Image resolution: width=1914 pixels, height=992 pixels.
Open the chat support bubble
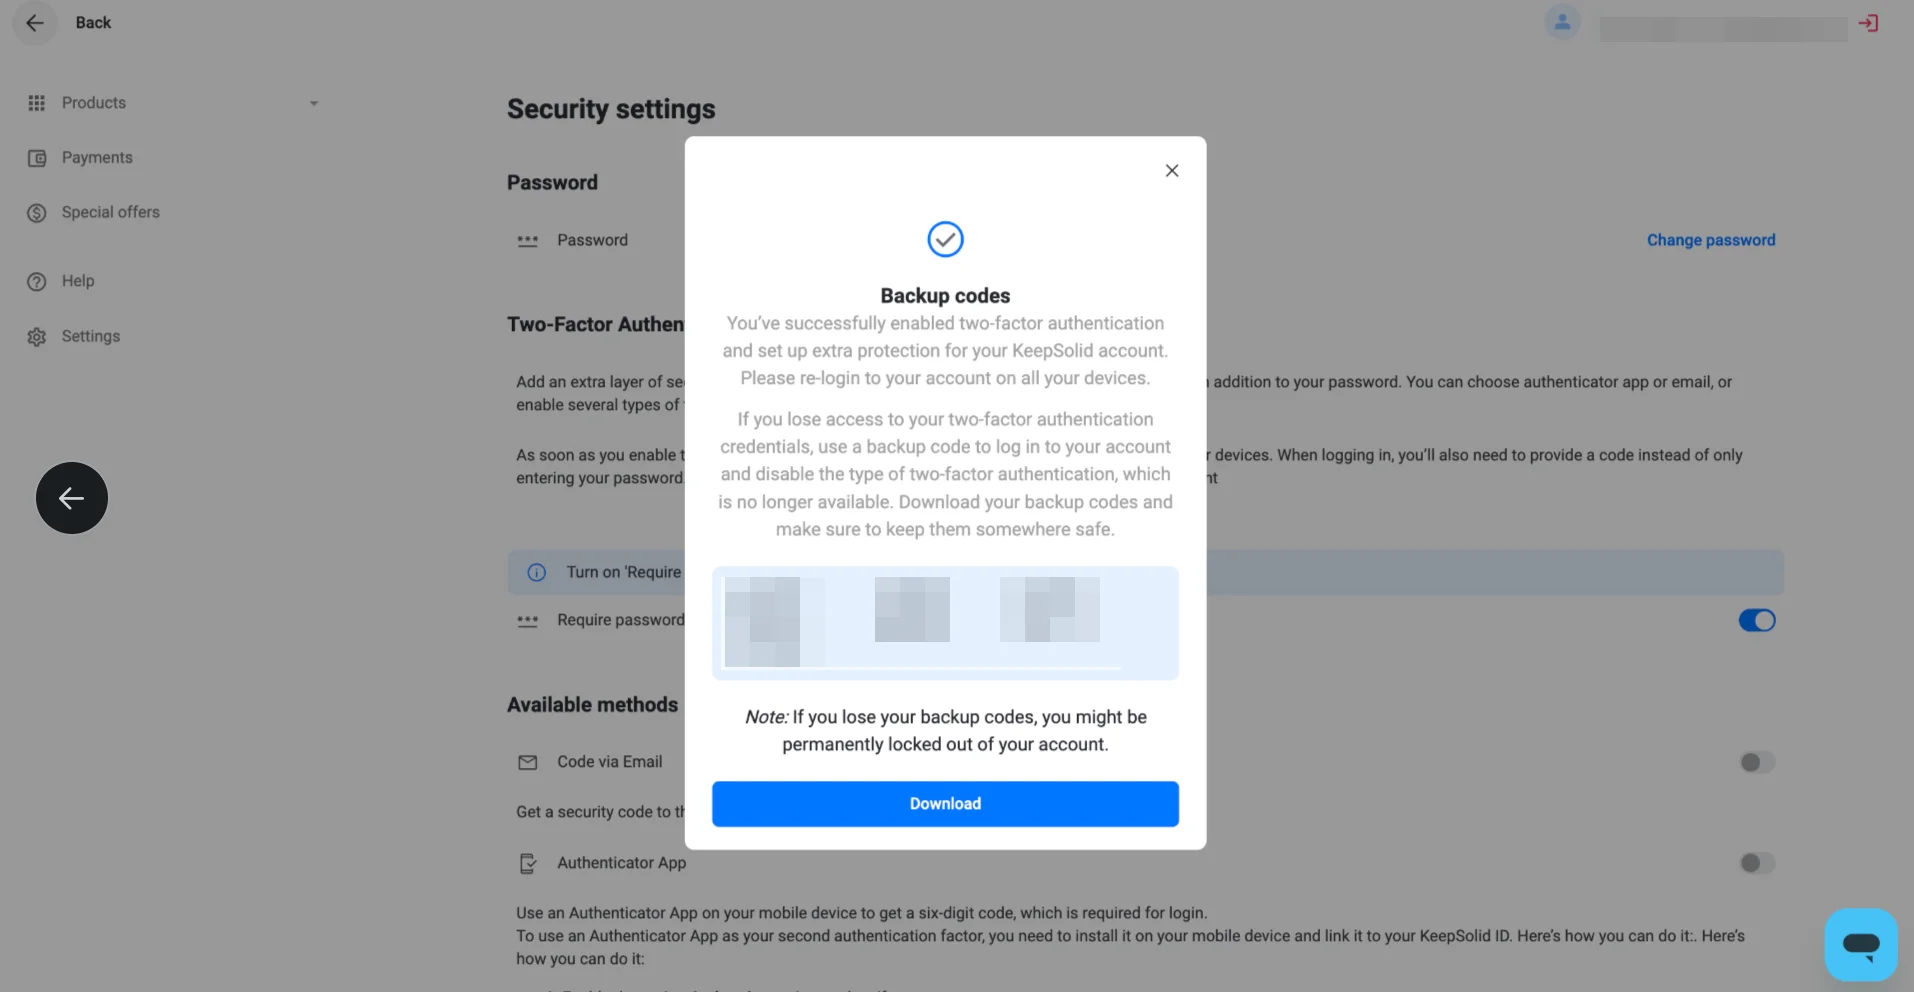(1861, 944)
